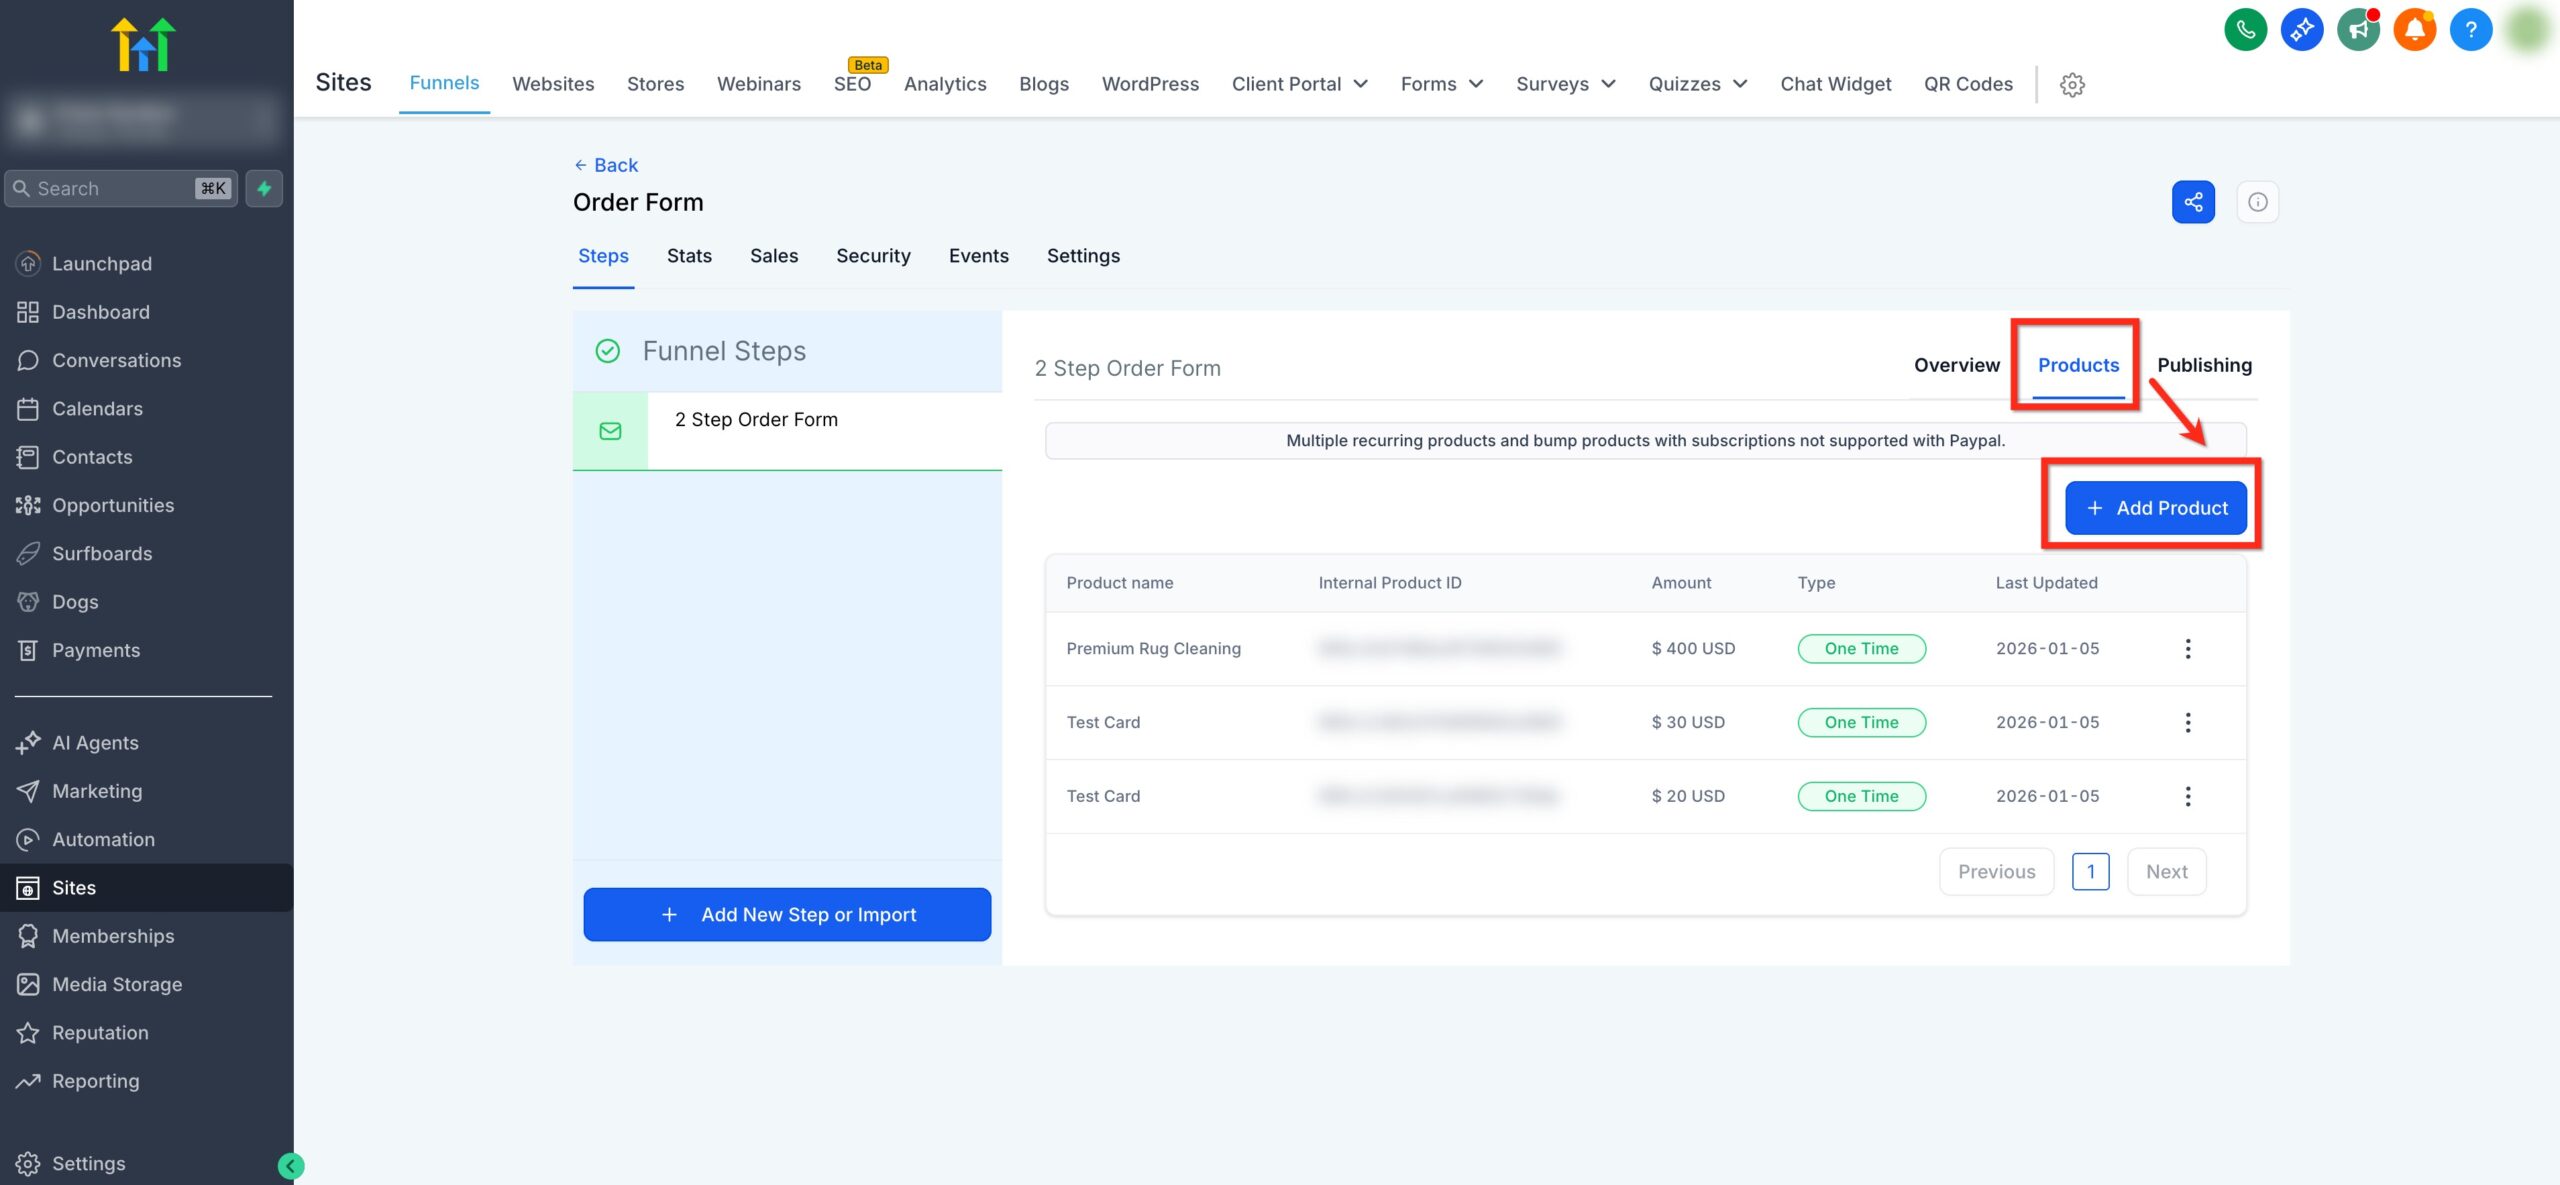
Task: Open the Quizzes dropdown
Action: 1696,84
